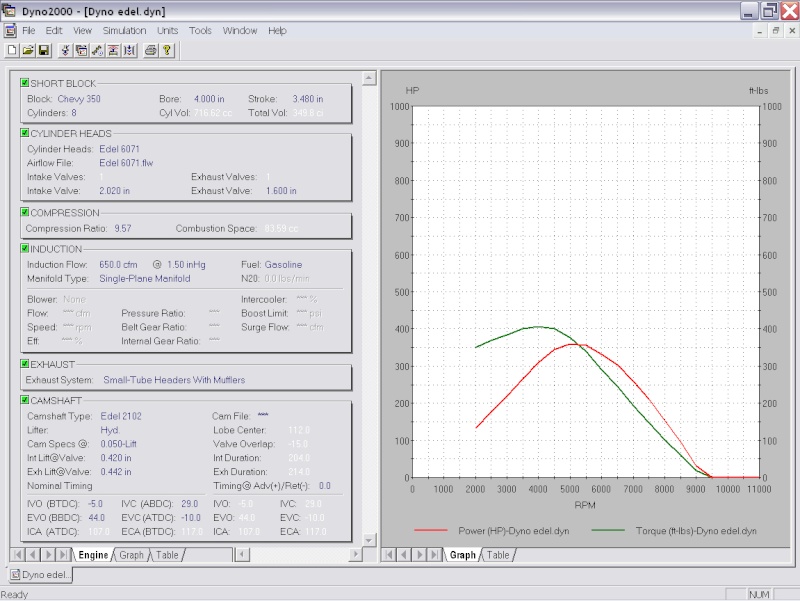This screenshot has height=601, width=800.
Task: Open the Tools menu
Action: 200,31
